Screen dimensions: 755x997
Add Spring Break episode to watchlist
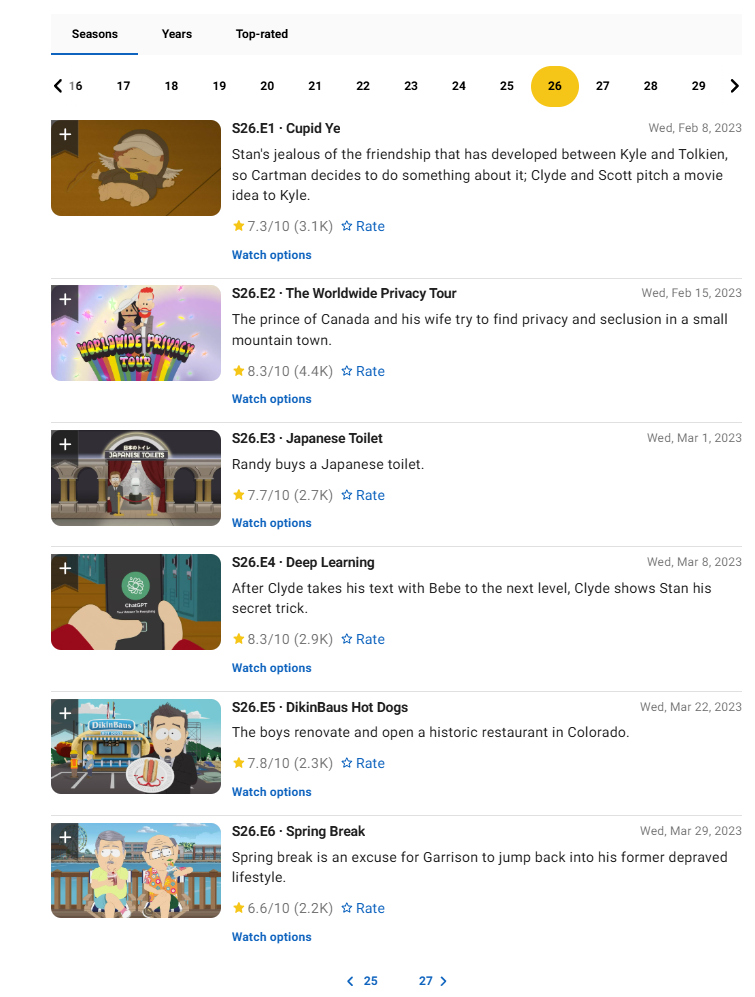pos(64,837)
